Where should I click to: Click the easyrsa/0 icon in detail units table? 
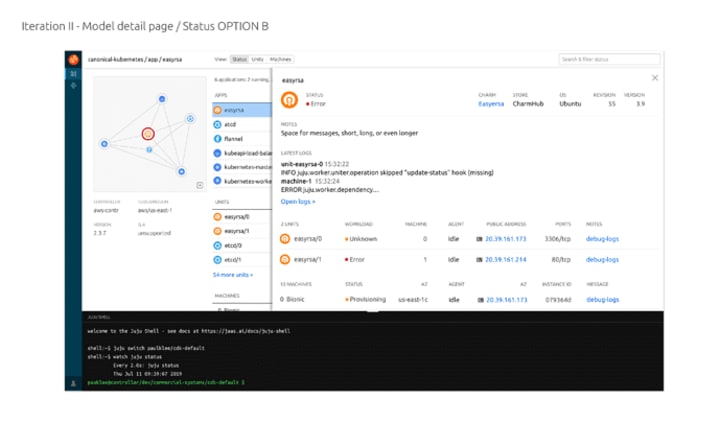[285, 239]
